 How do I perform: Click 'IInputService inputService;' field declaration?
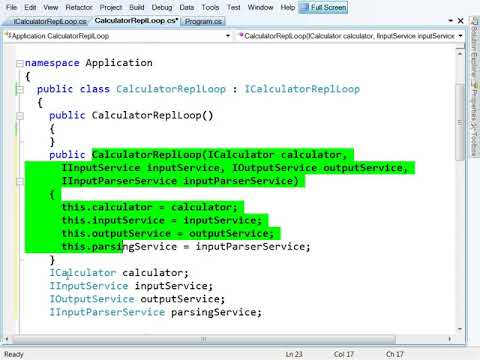point(131,286)
